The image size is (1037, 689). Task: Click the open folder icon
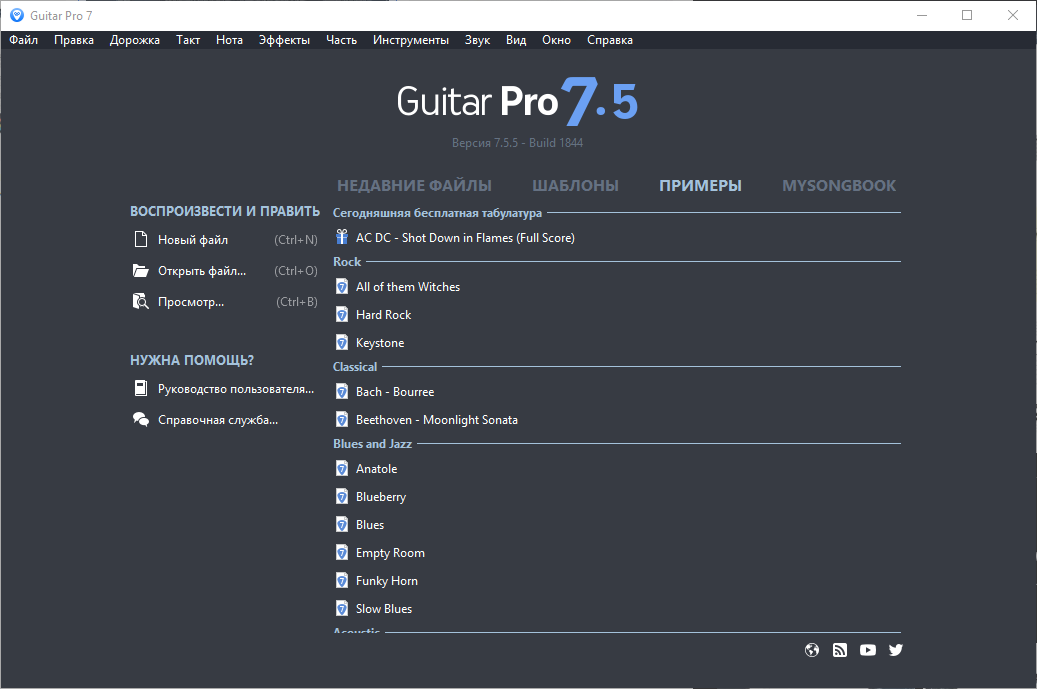[x=140, y=270]
